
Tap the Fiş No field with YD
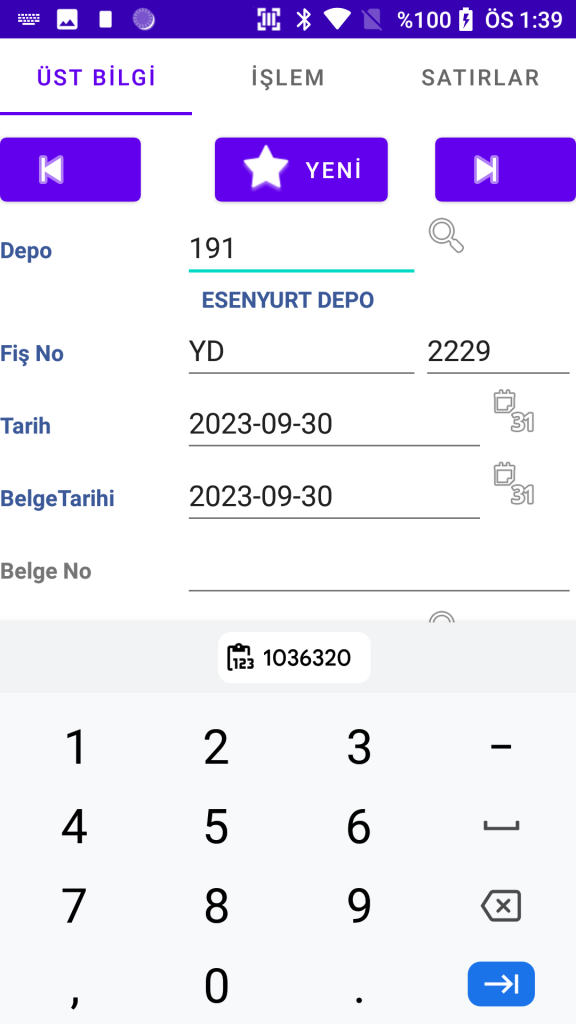pyautogui.click(x=301, y=353)
